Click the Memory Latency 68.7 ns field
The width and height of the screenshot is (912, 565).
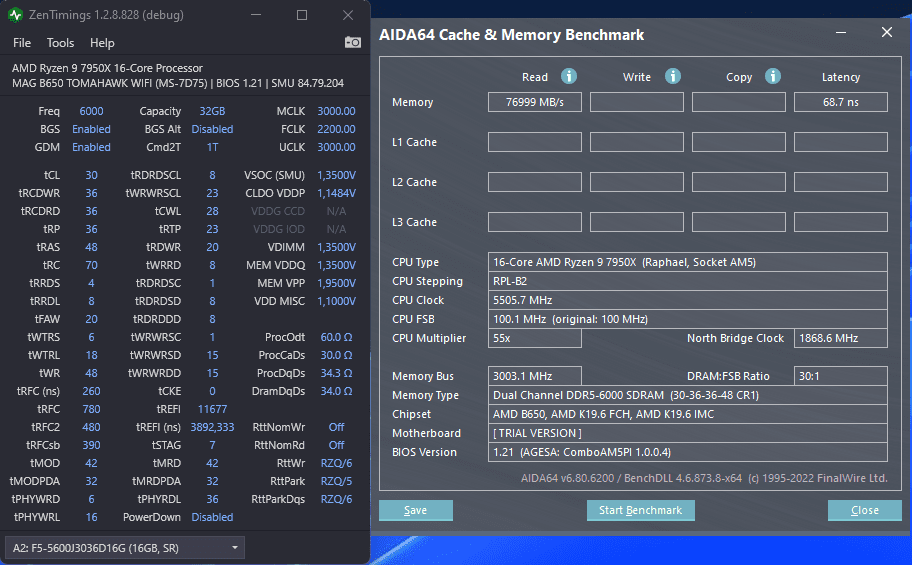pyautogui.click(x=840, y=102)
